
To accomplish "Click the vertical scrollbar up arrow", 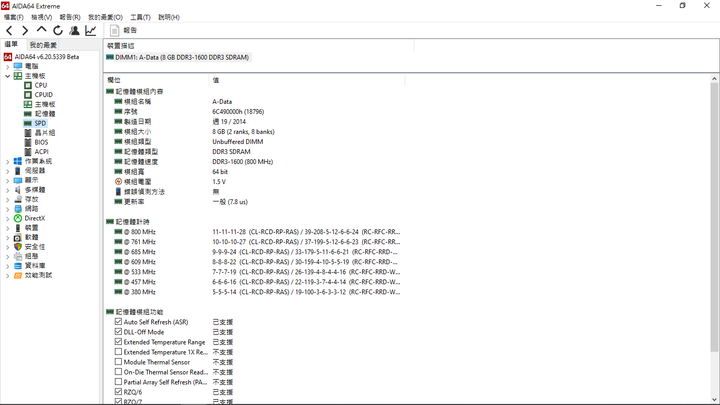I will click(714, 79).
